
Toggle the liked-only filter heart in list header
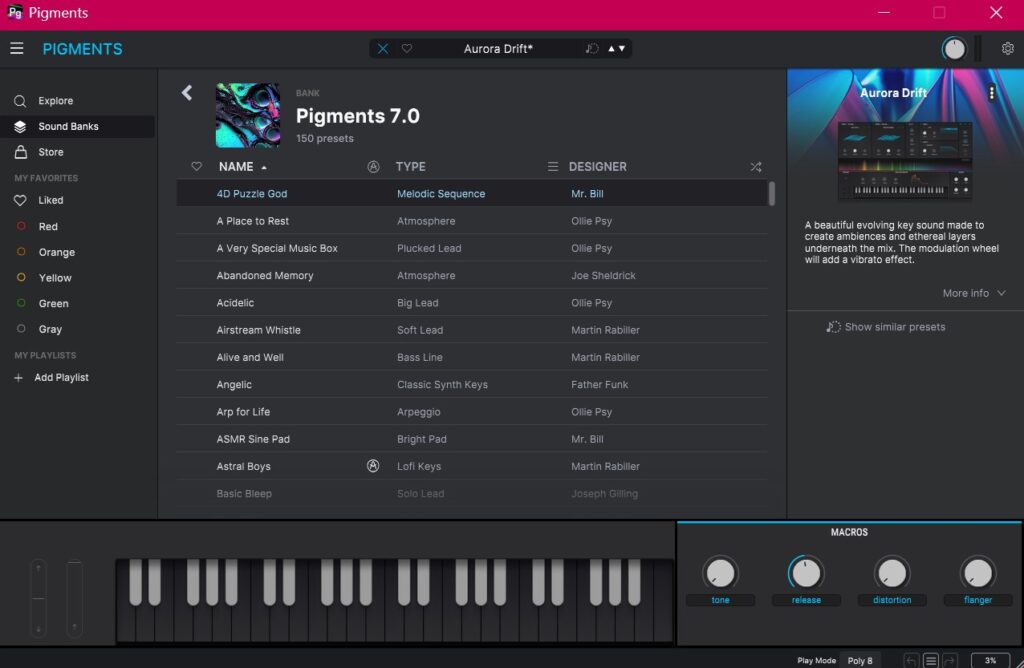(x=197, y=167)
